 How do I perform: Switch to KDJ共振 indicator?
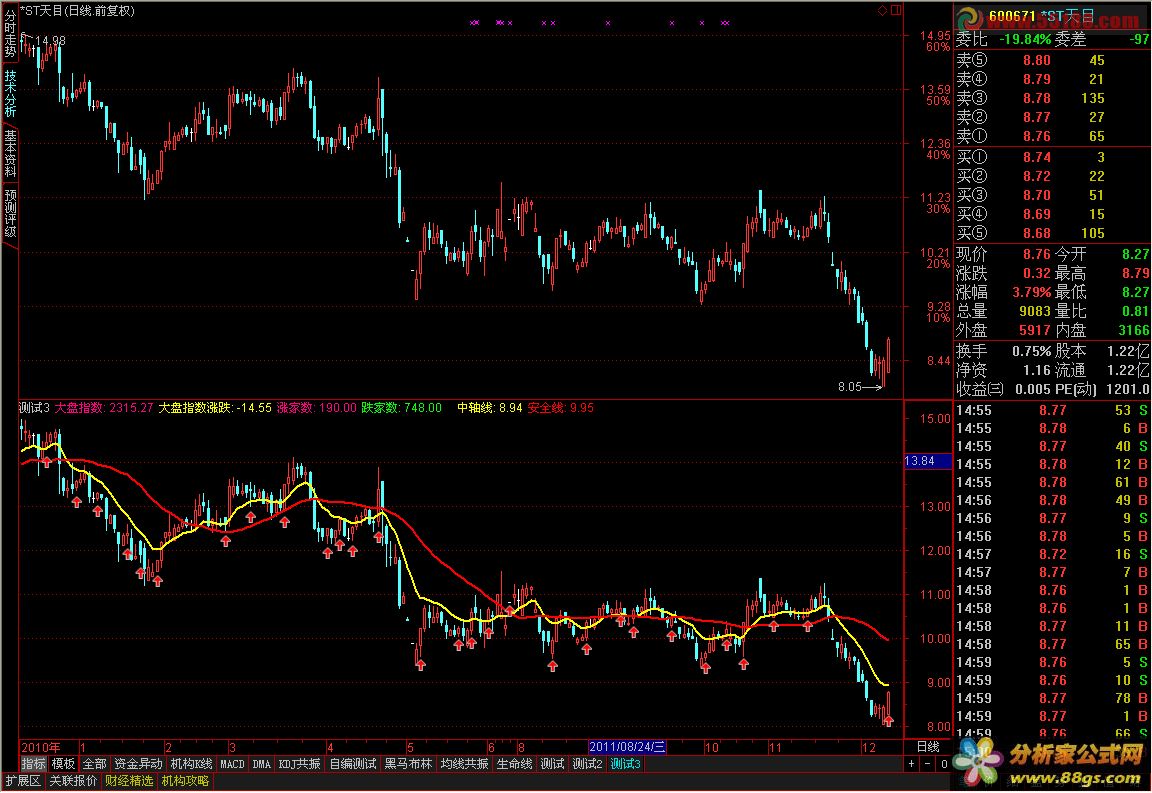299,764
